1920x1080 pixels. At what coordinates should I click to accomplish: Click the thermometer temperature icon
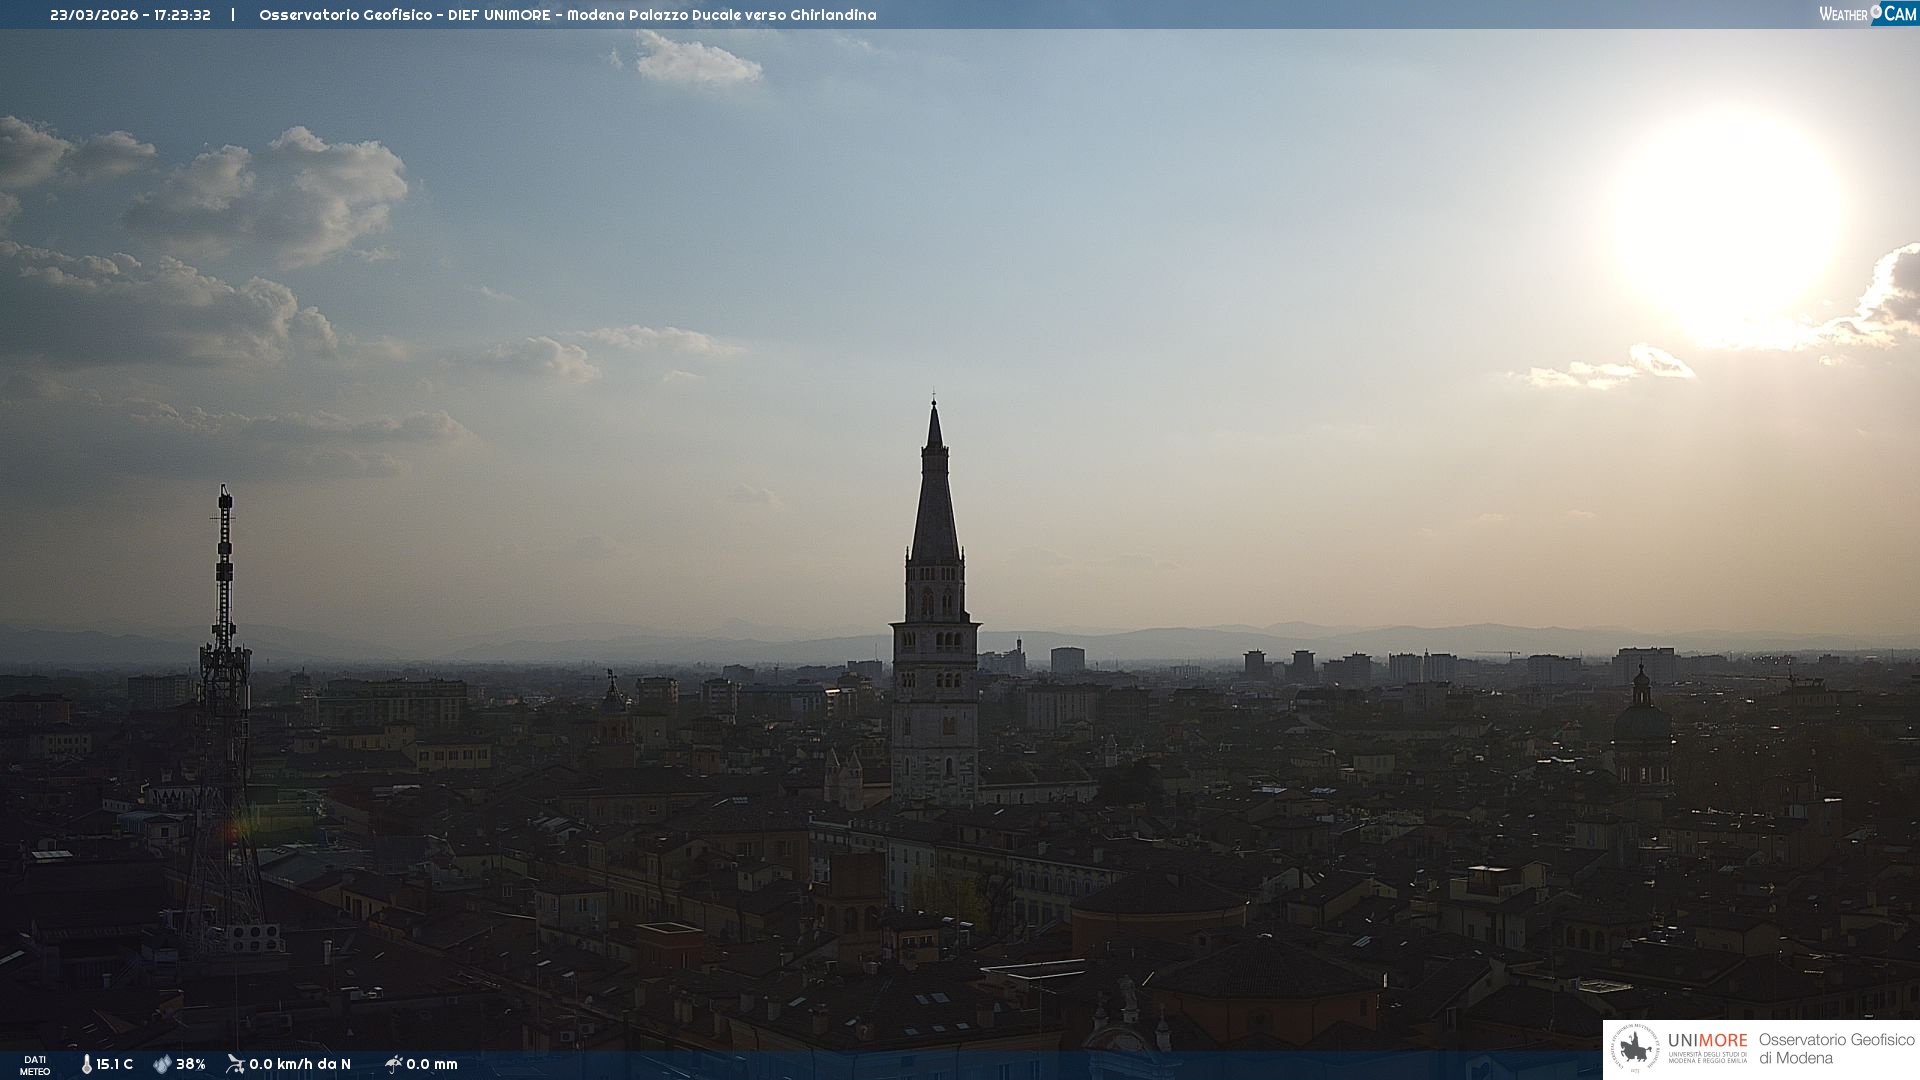86,1064
